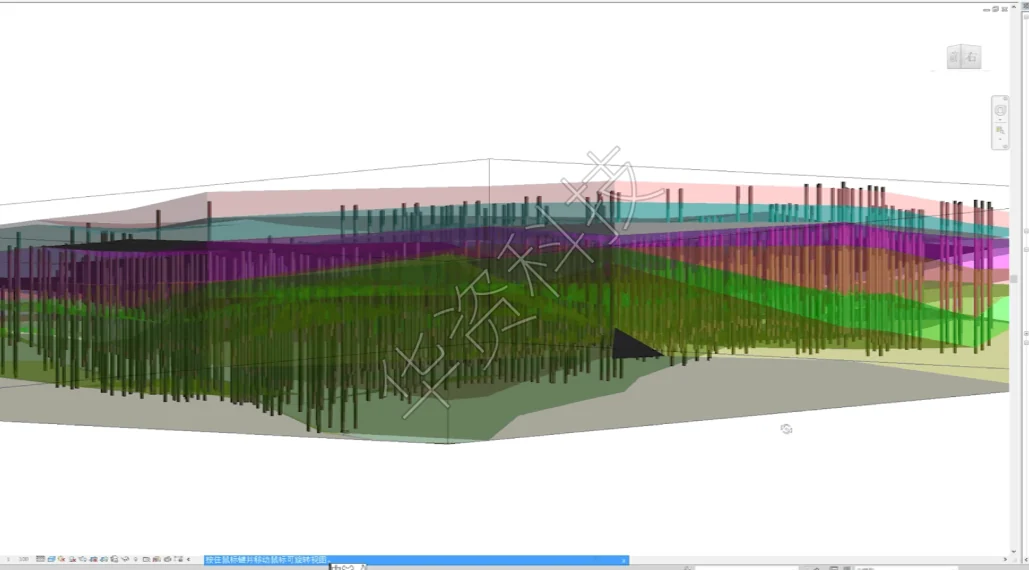Restore down the 3D view window
This screenshot has height=570, width=1029.
[996, 9]
